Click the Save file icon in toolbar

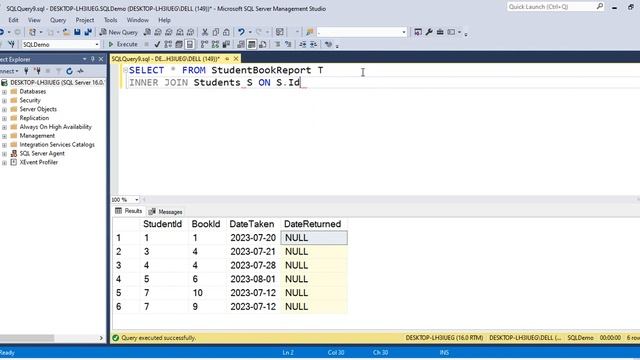tap(77, 32)
